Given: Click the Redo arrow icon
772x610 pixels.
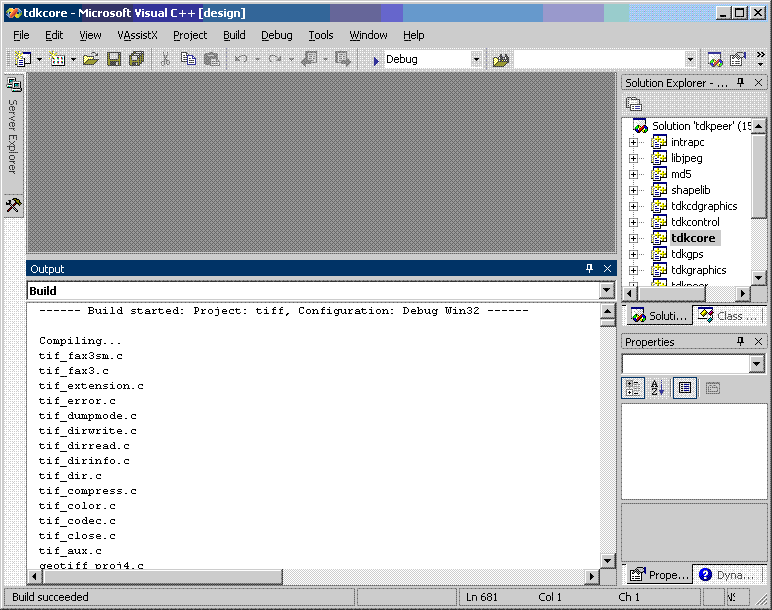Looking at the screenshot, I should click(275, 60).
